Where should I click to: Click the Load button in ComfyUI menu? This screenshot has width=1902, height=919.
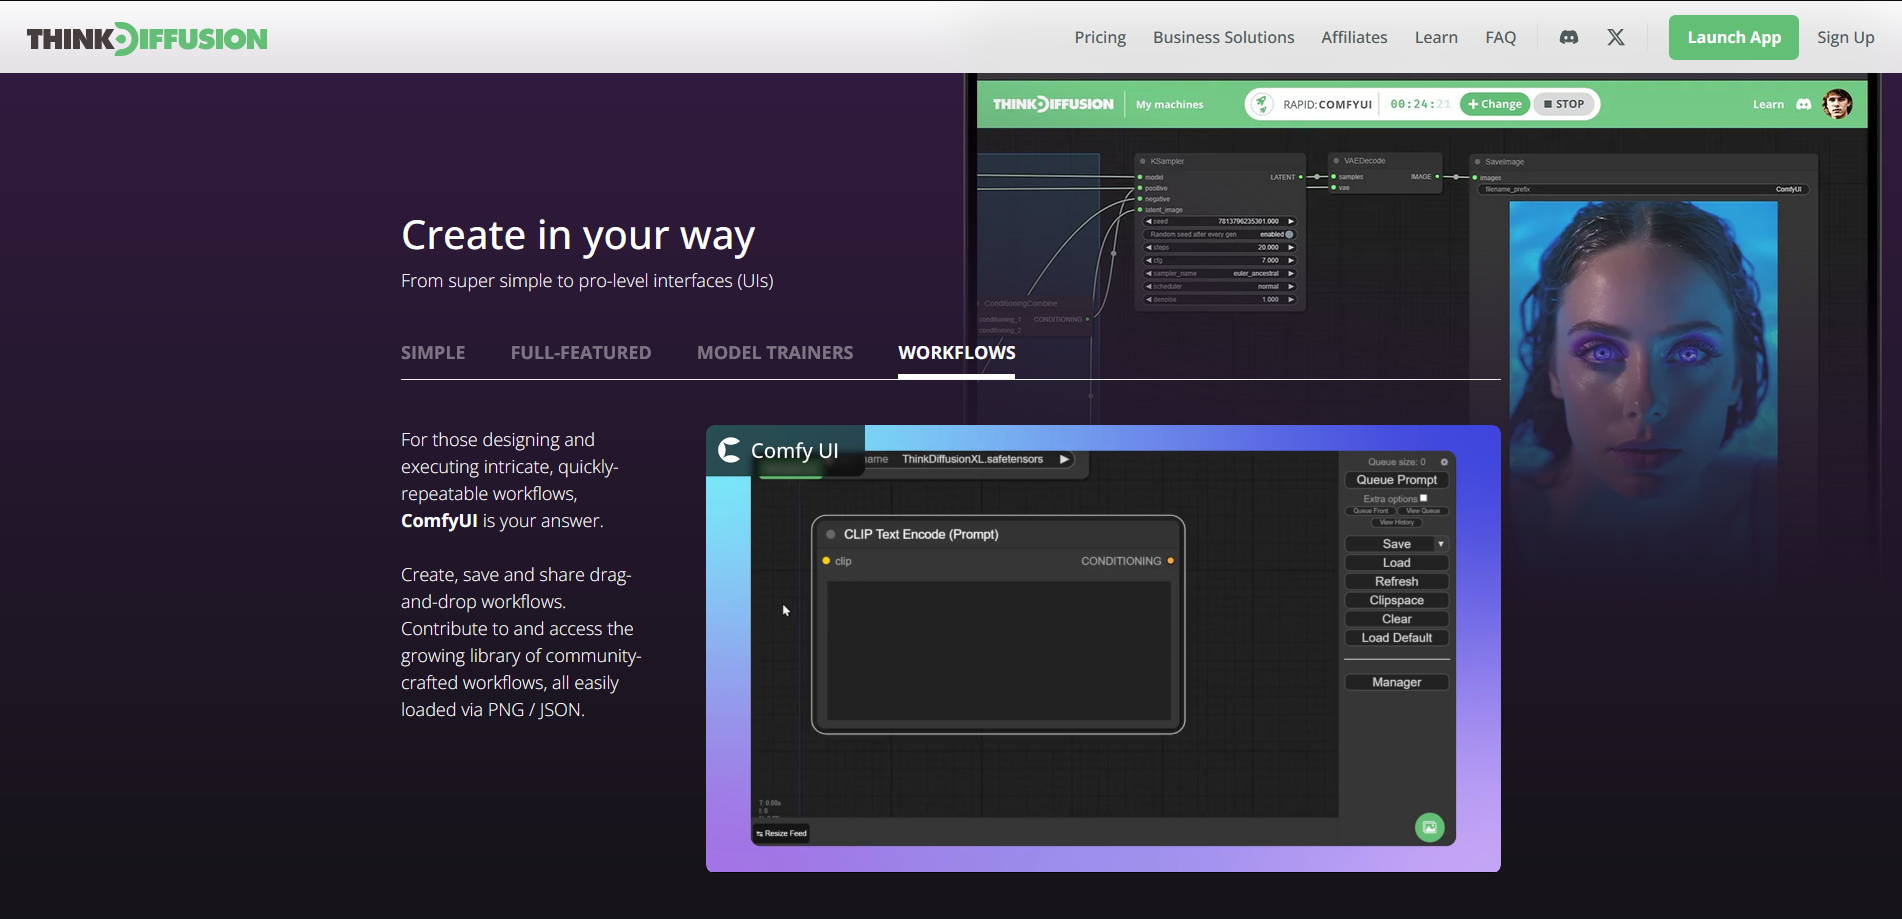click(1396, 563)
